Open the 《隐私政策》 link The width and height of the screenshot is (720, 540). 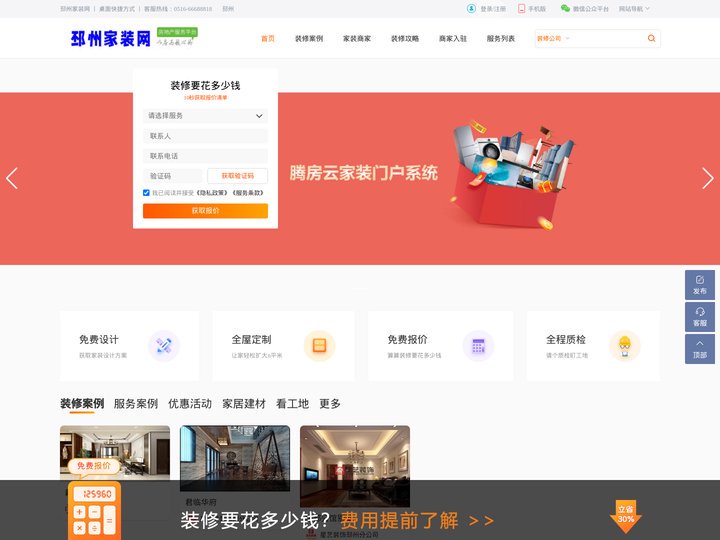pyautogui.click(x=212, y=193)
